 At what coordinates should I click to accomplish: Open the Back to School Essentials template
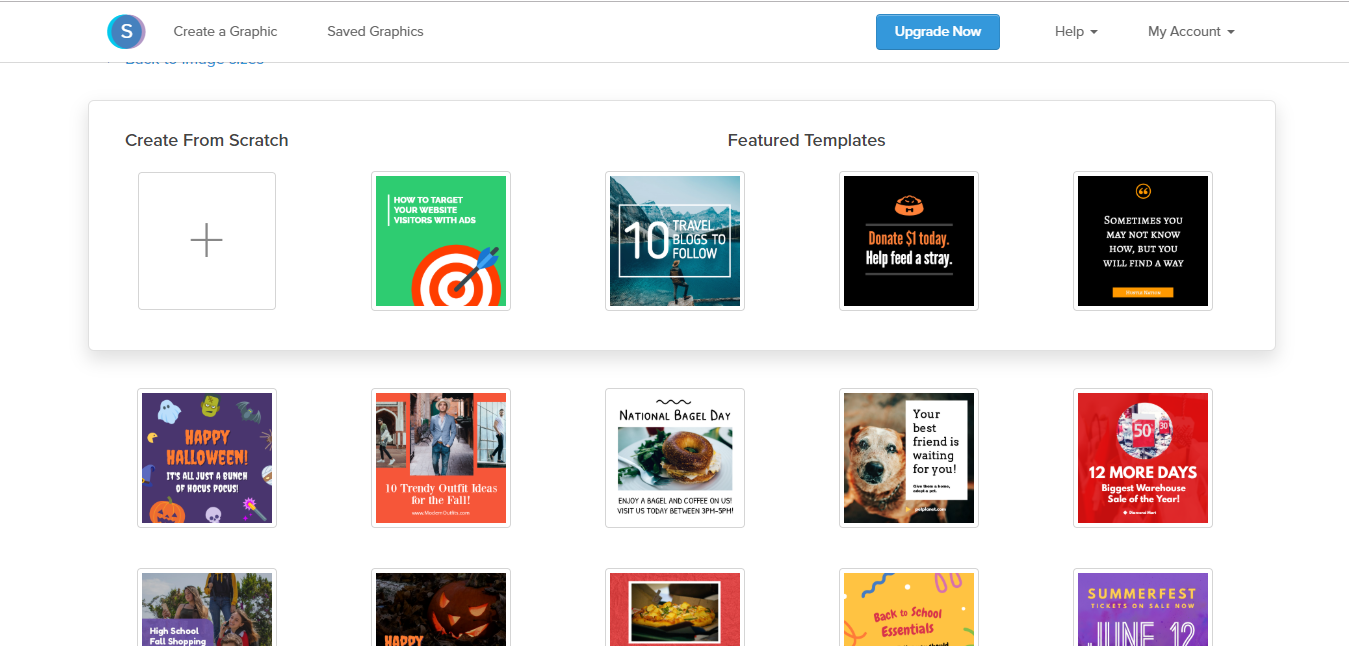(x=909, y=607)
